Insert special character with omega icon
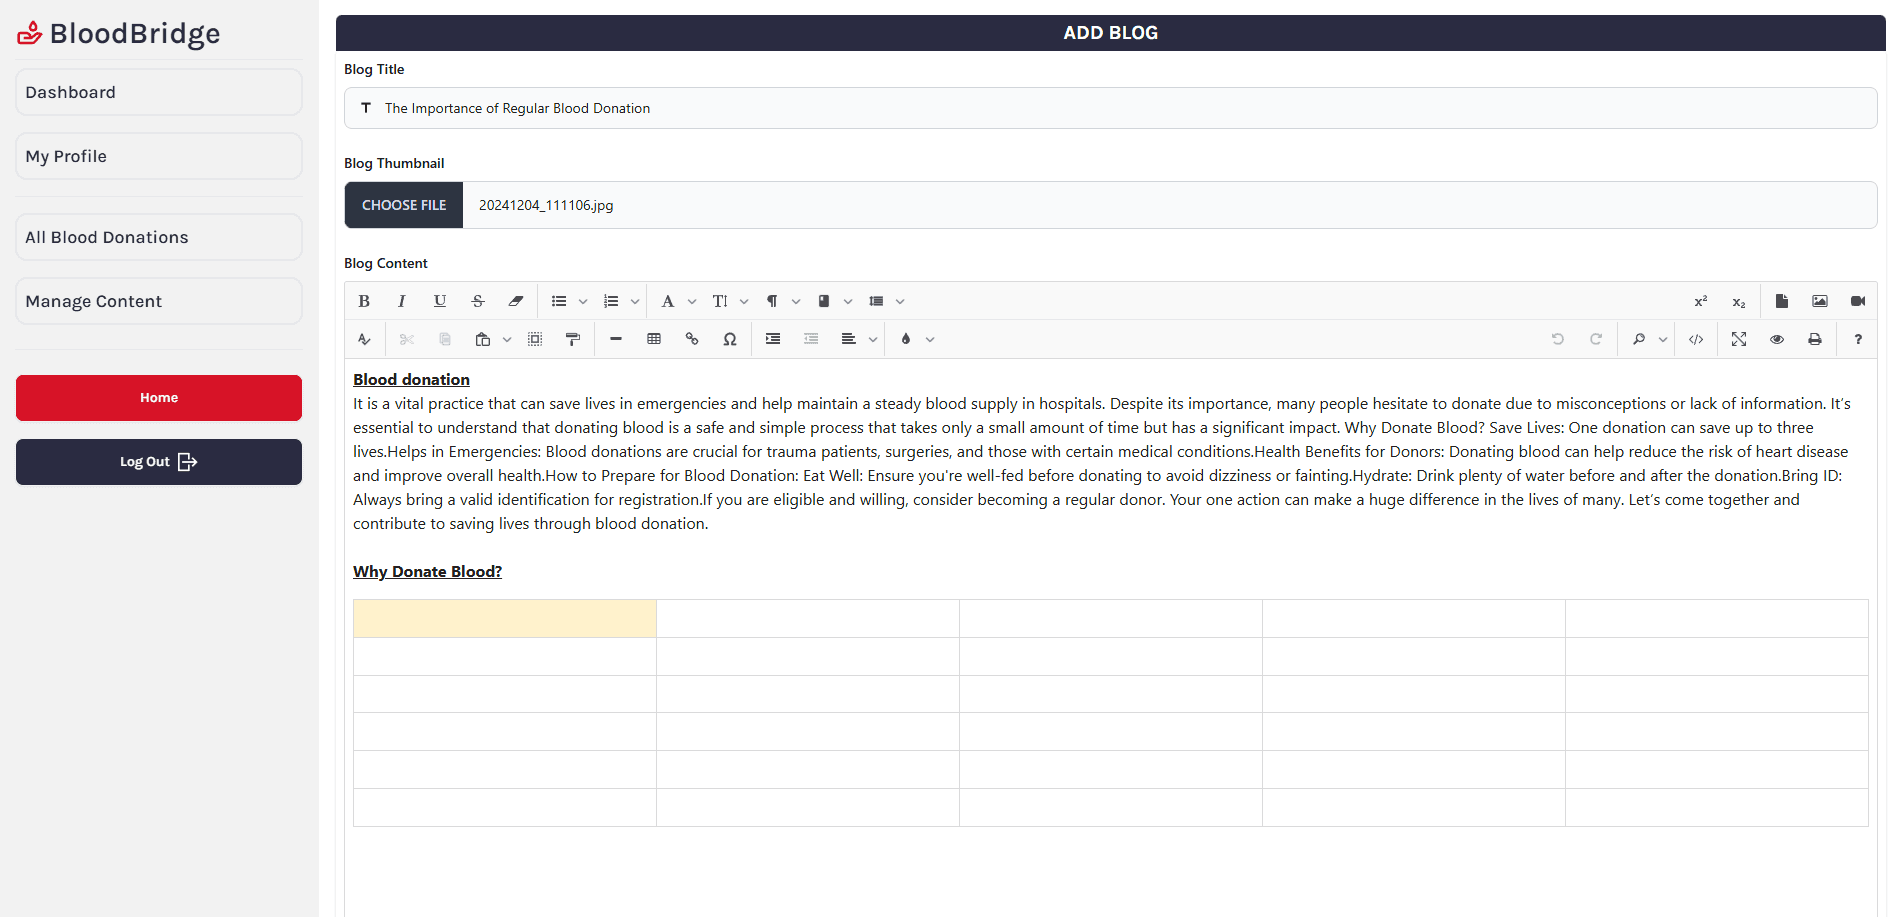The height and width of the screenshot is (917, 1899). [x=730, y=339]
